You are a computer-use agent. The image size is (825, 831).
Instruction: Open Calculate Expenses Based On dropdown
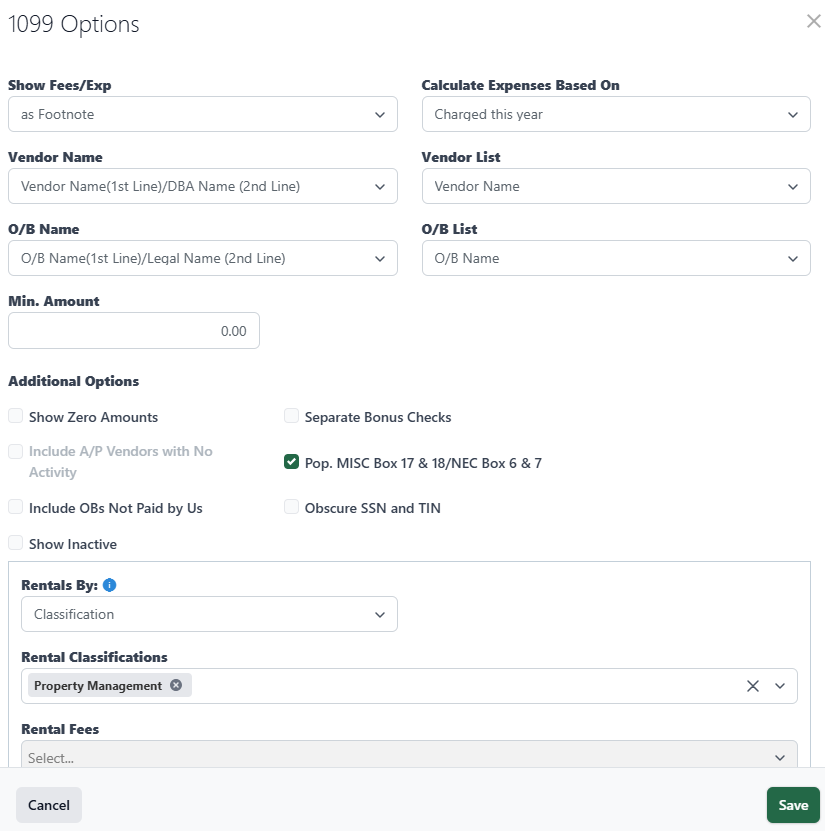click(x=616, y=114)
